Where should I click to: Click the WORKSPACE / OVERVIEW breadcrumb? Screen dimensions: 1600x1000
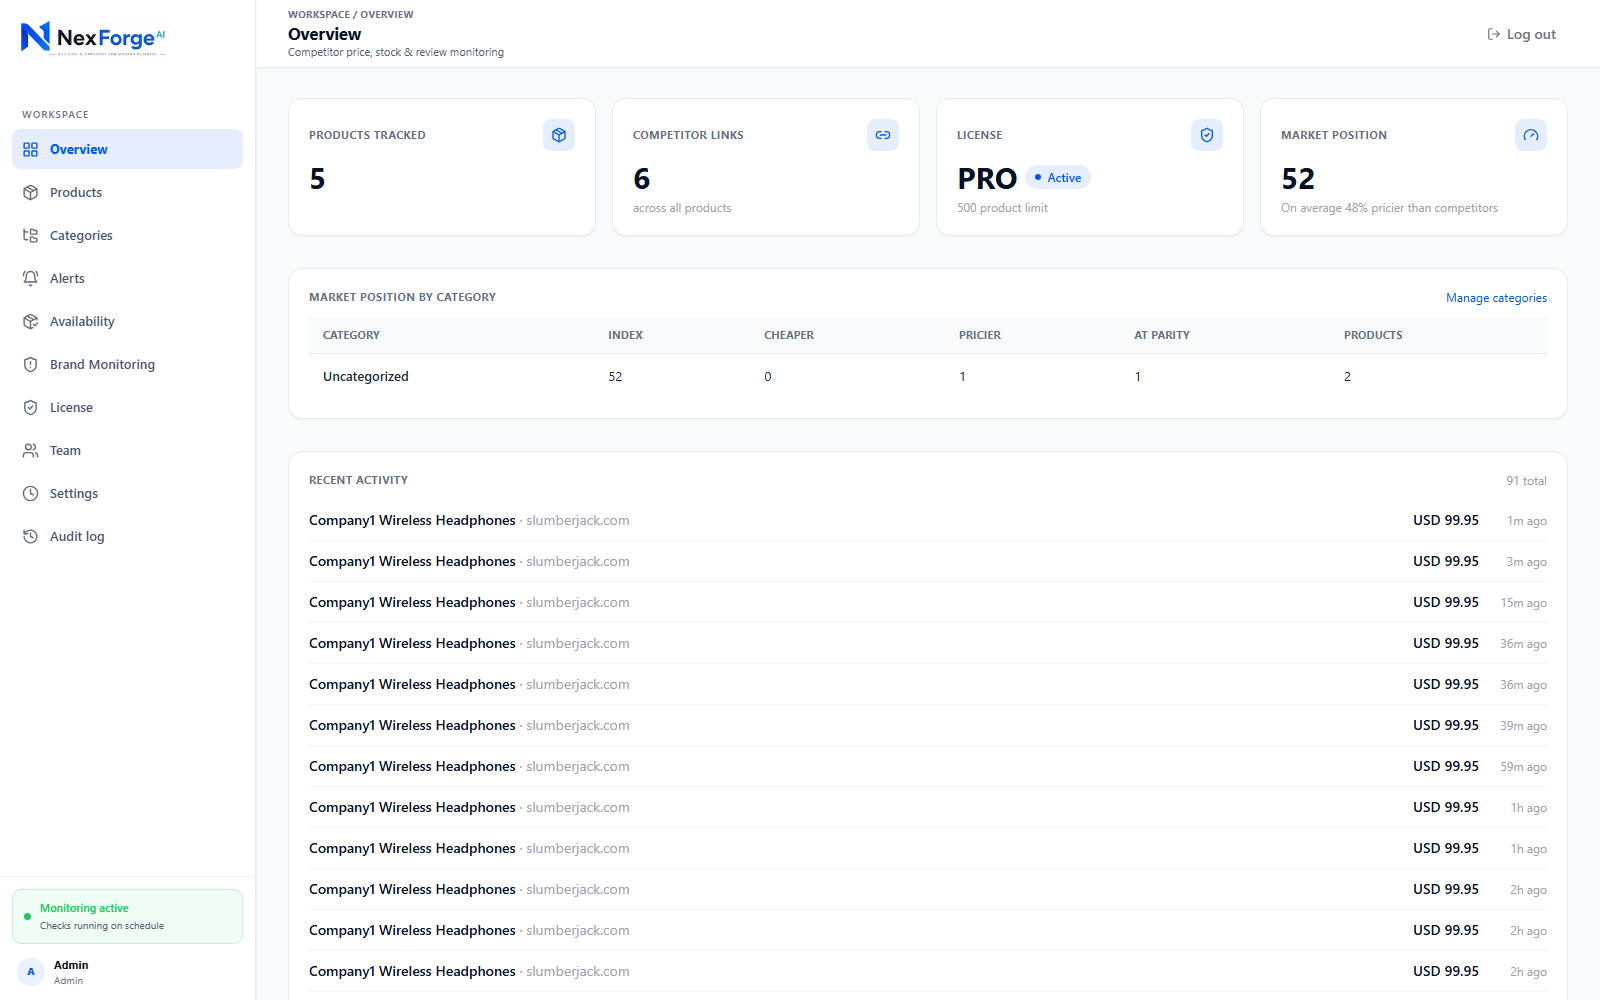point(350,15)
